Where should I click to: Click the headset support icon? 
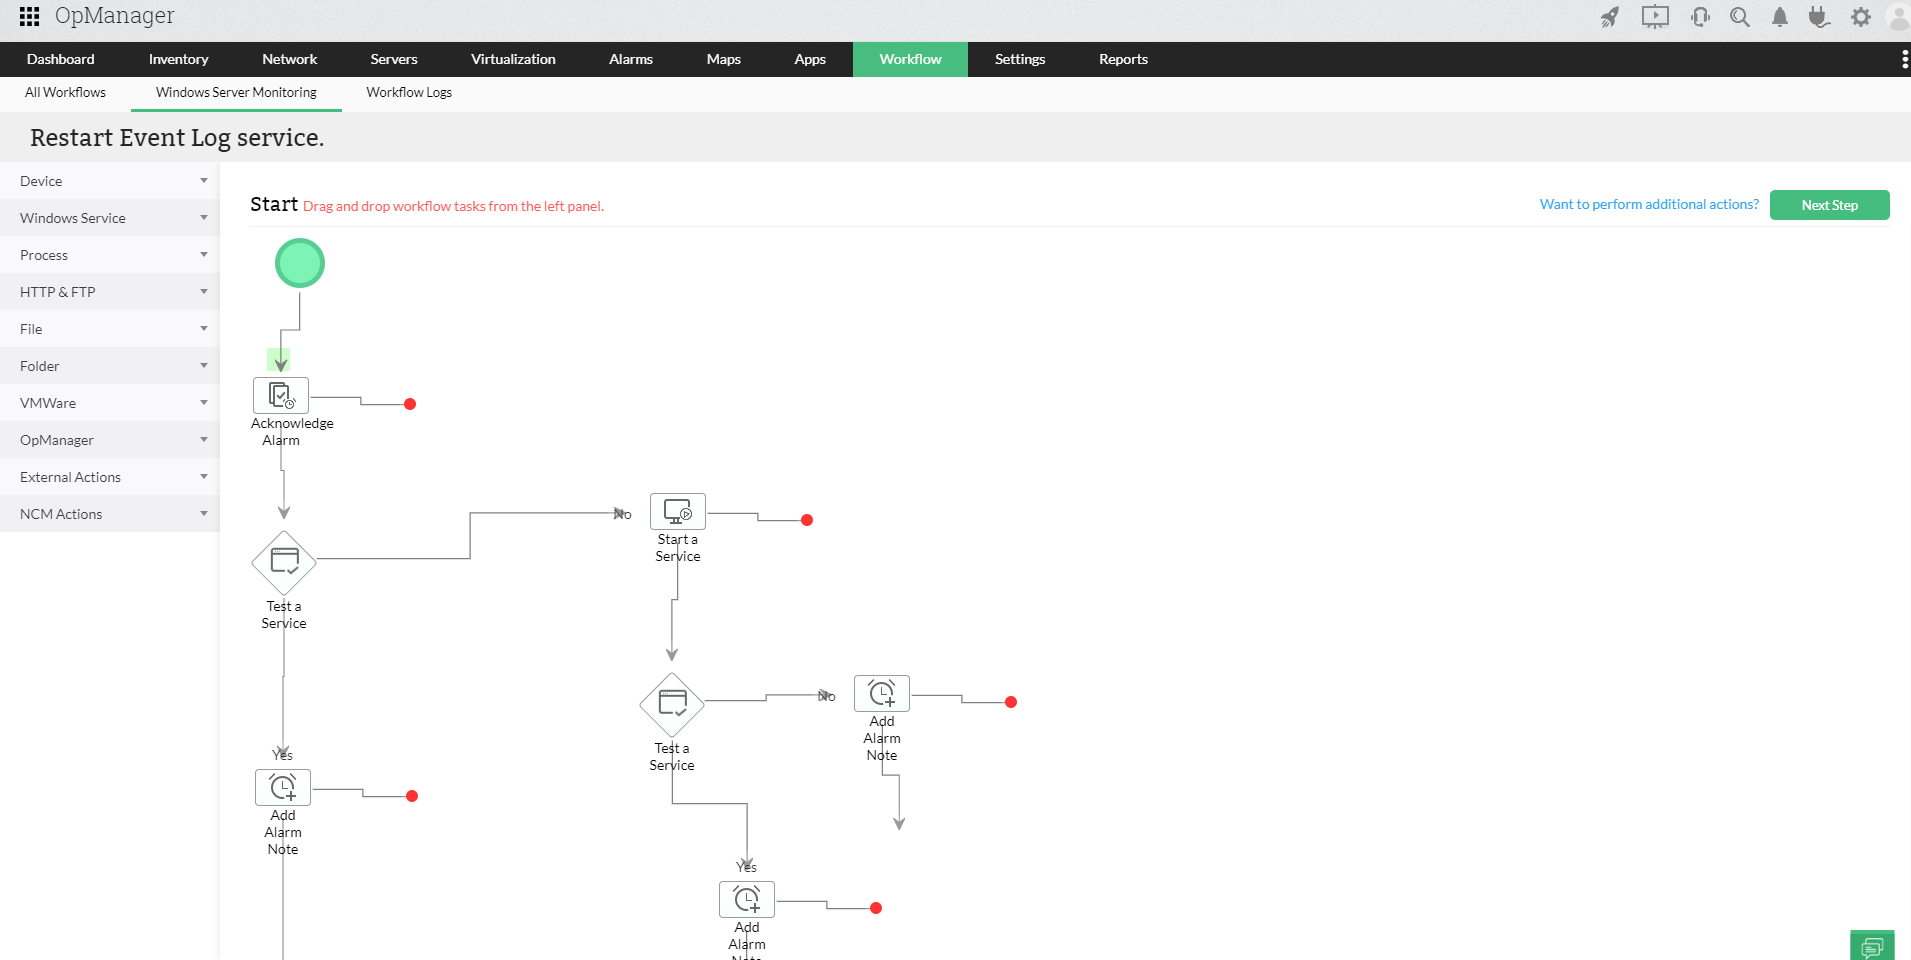1700,17
